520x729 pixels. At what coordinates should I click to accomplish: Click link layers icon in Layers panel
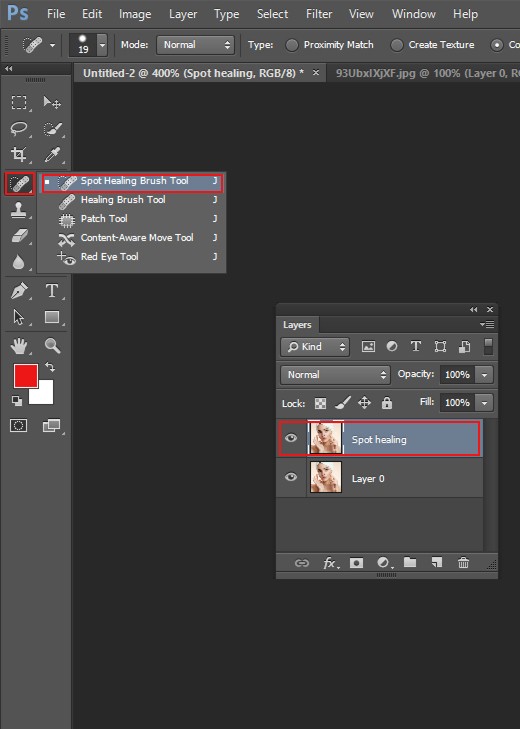[301, 563]
